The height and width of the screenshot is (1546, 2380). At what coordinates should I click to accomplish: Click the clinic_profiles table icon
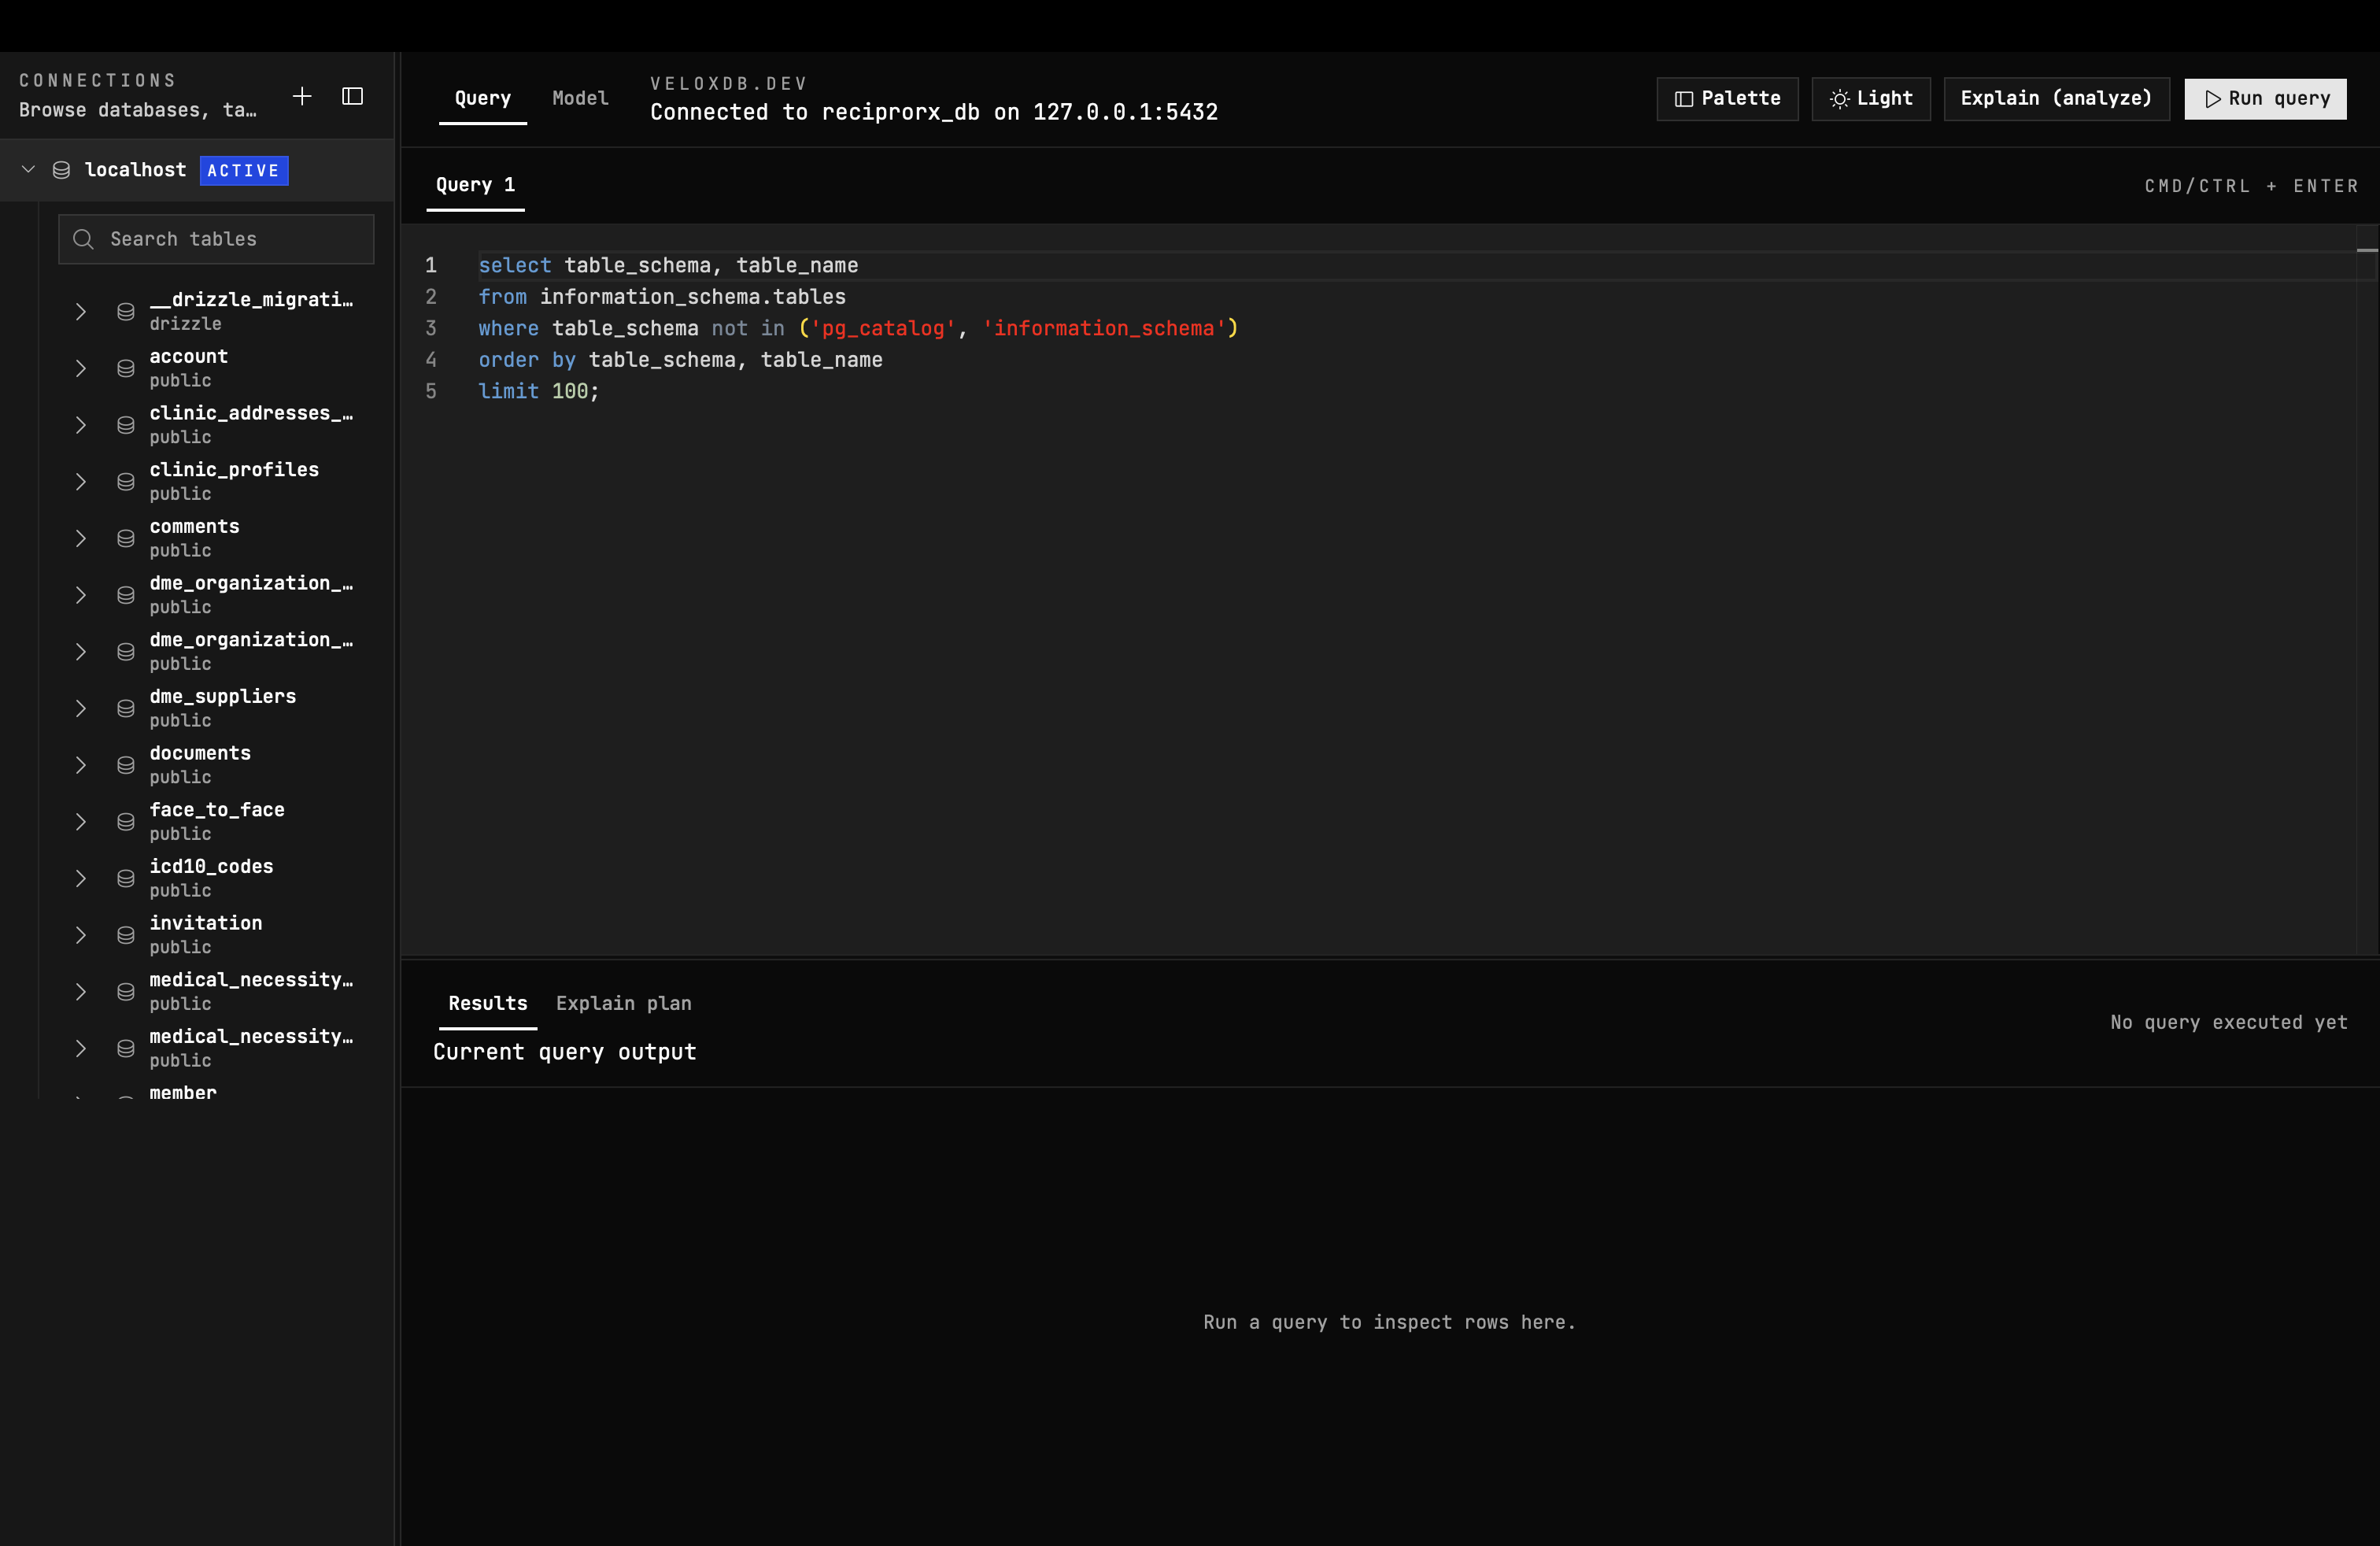126,482
